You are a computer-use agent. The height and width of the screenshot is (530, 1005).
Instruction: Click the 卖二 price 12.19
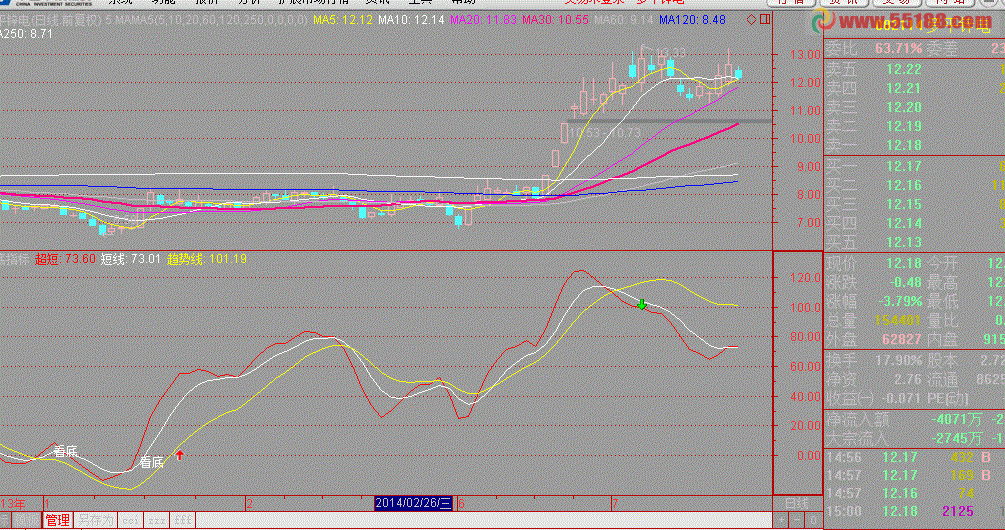pyautogui.click(x=904, y=126)
